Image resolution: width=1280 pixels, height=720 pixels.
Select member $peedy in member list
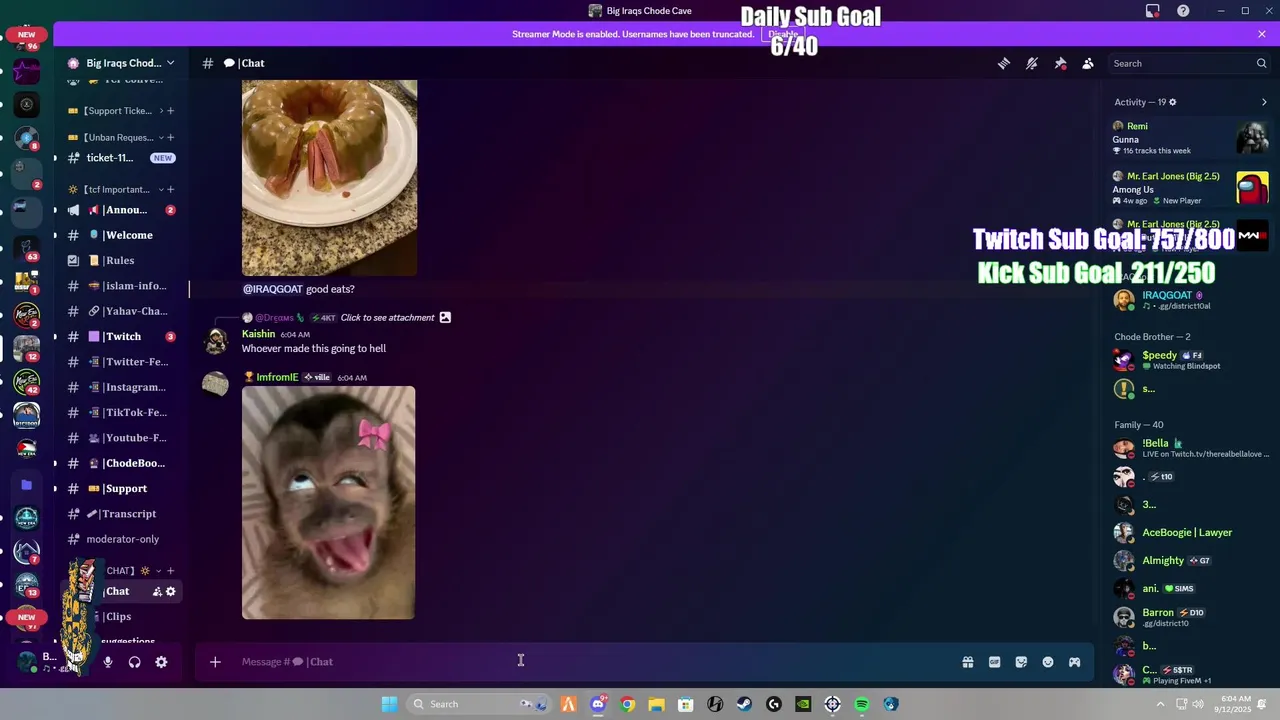[x=1190, y=360]
